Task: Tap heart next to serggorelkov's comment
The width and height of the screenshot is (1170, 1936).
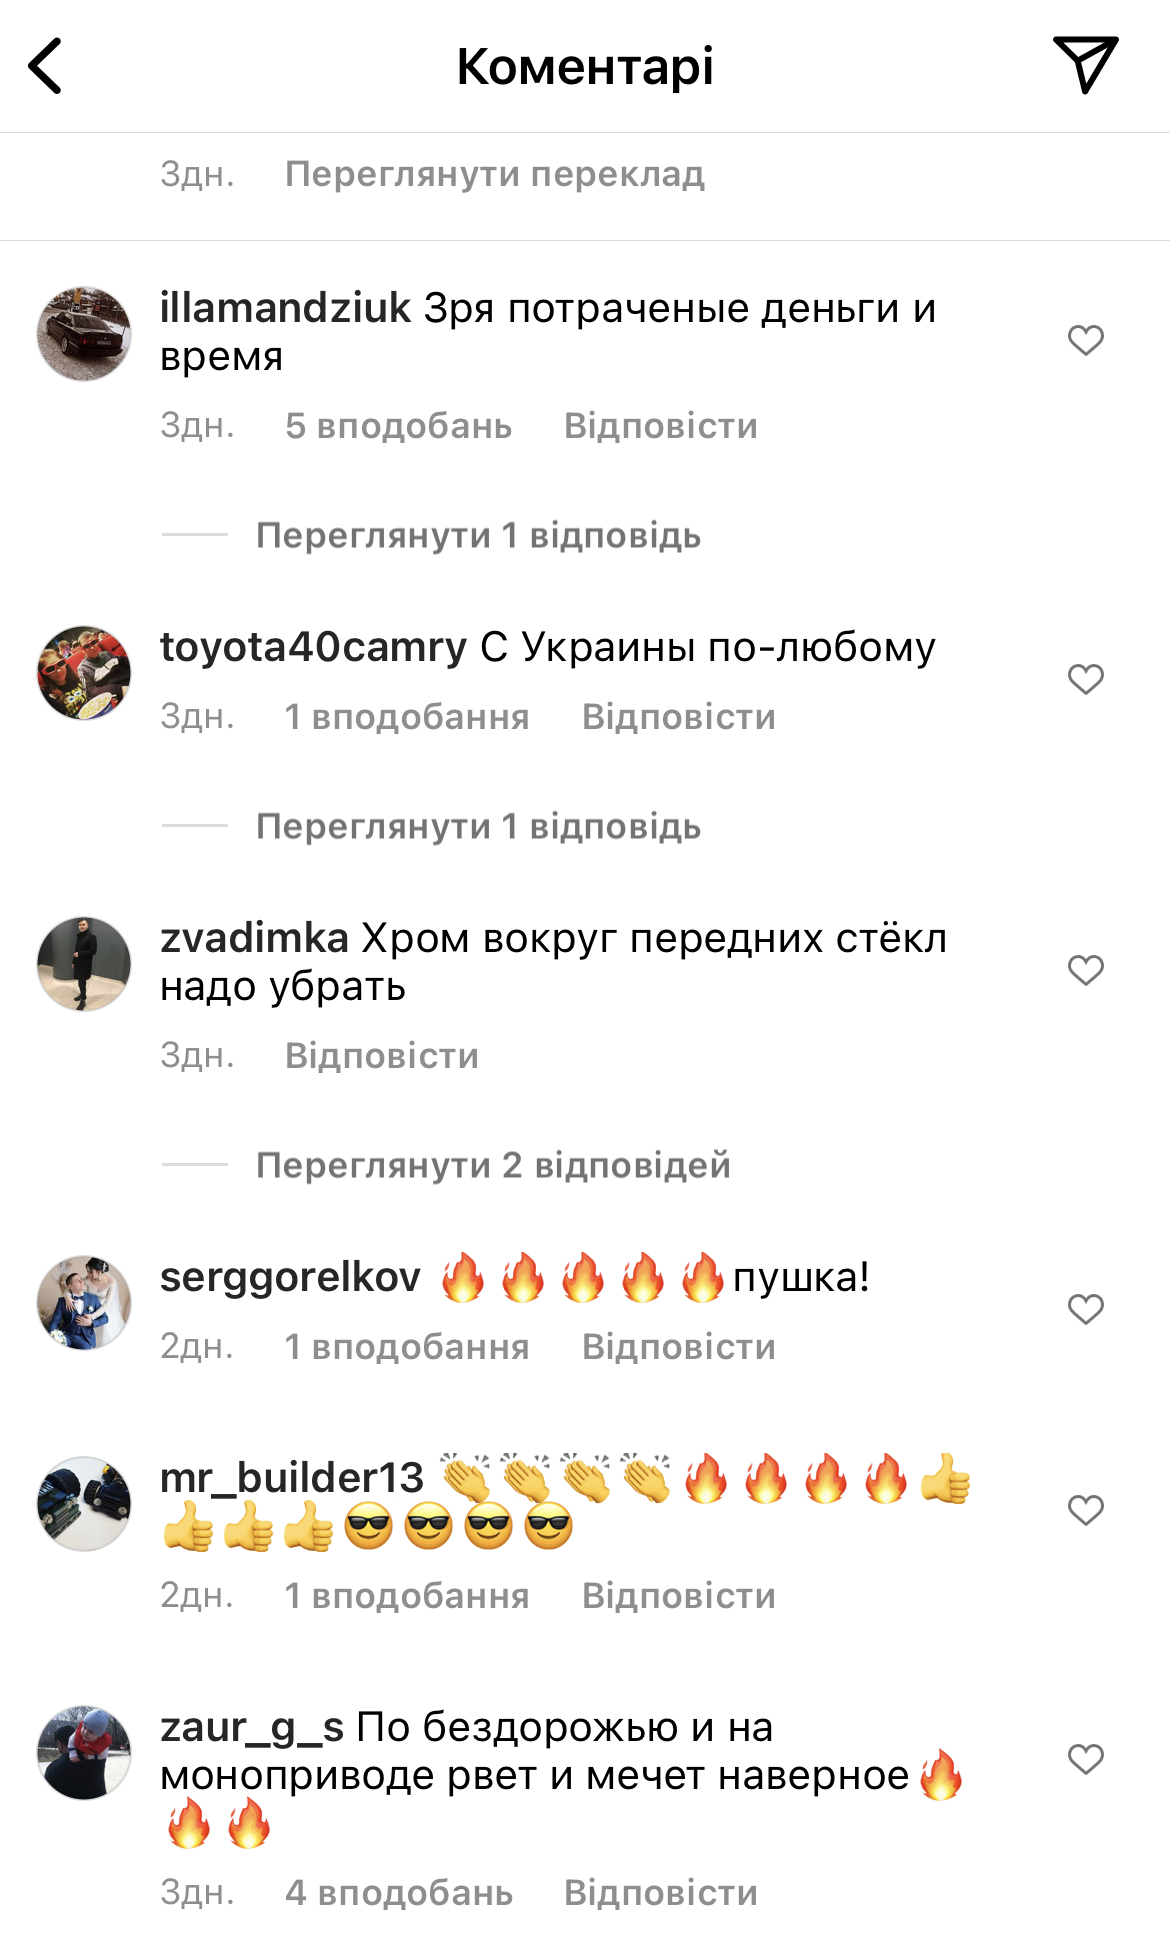Action: point(1085,1309)
